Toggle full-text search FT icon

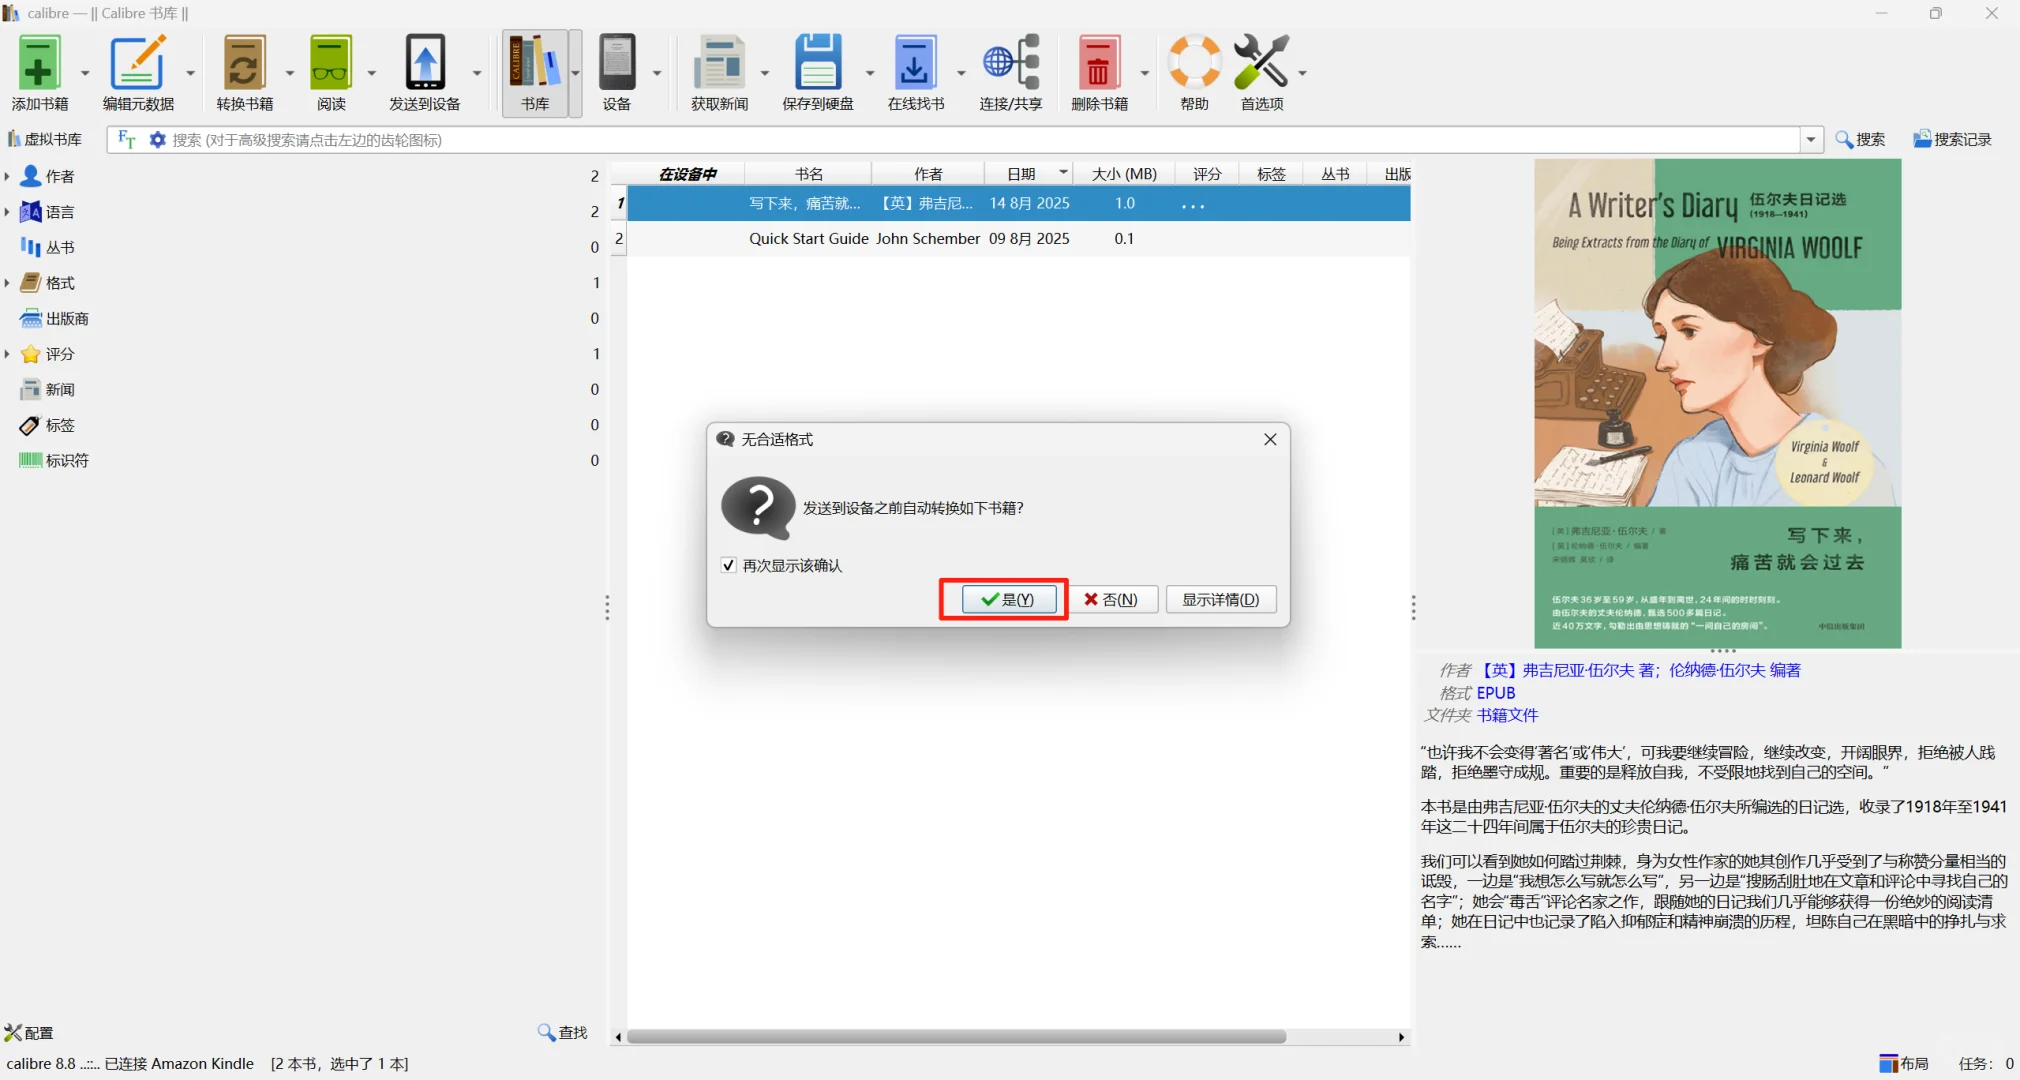click(126, 139)
